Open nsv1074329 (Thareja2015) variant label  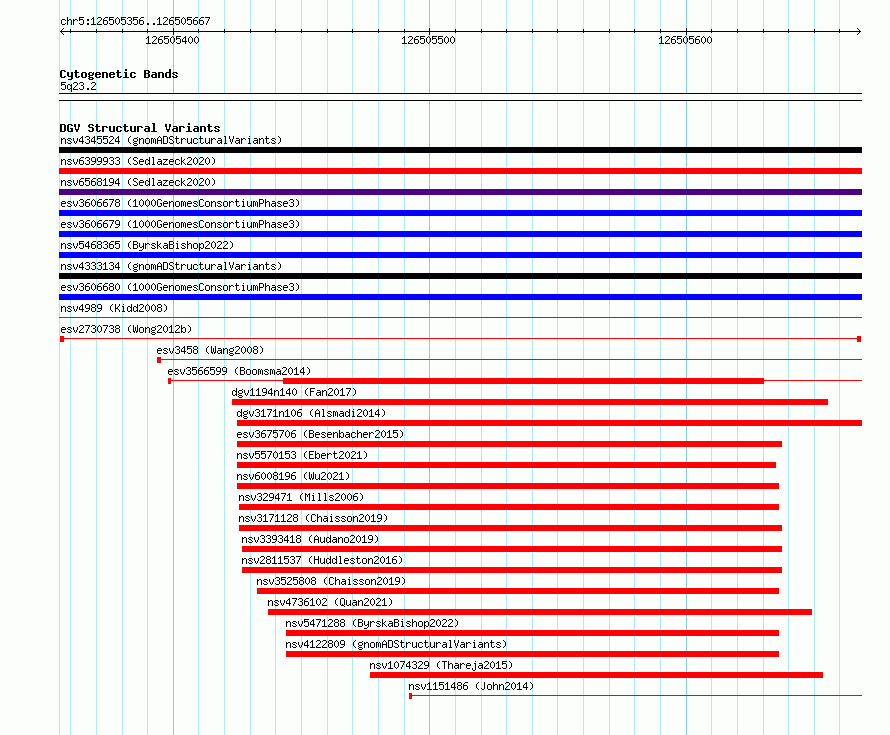[x=441, y=665]
